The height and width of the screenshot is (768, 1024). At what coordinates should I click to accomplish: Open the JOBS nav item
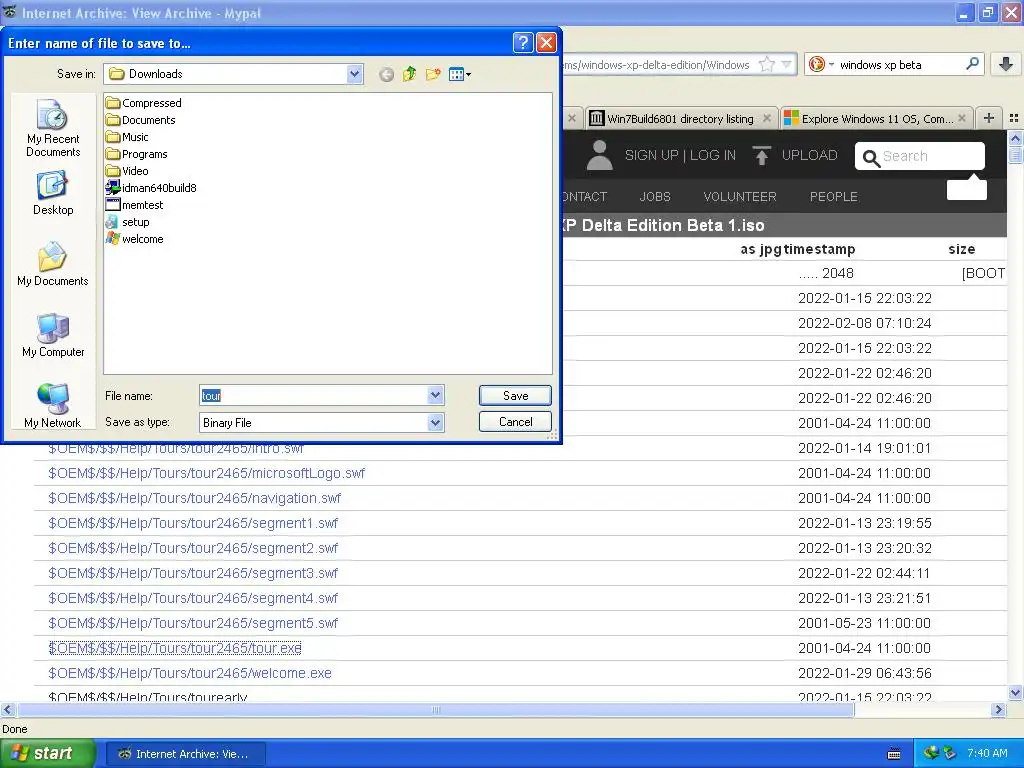click(655, 197)
